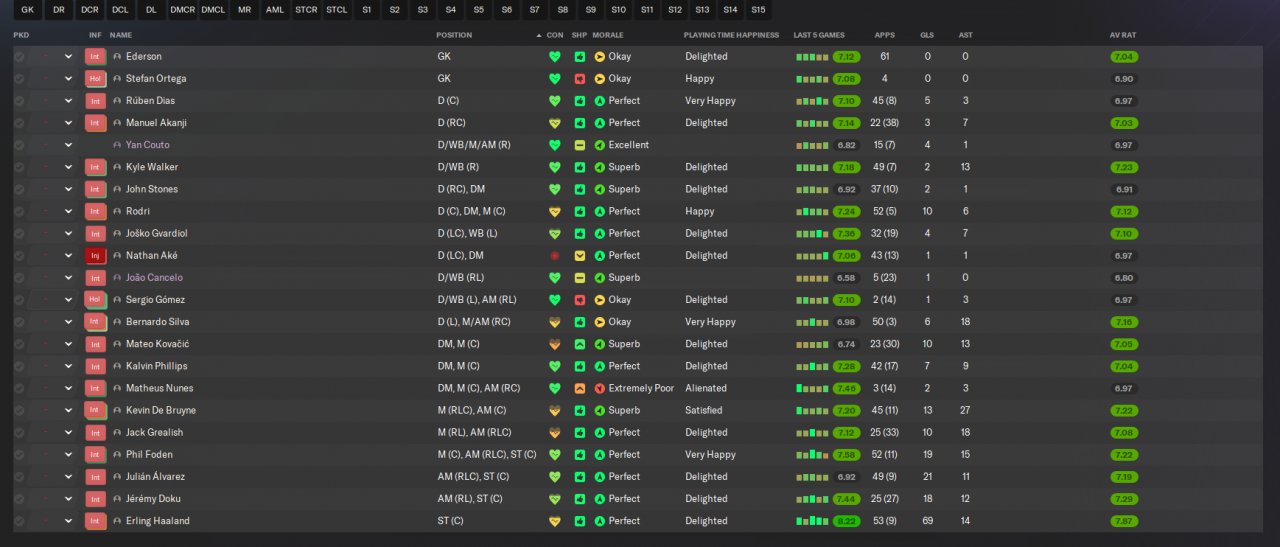Tick the picked checkbox for Rodri

[x=19, y=212]
